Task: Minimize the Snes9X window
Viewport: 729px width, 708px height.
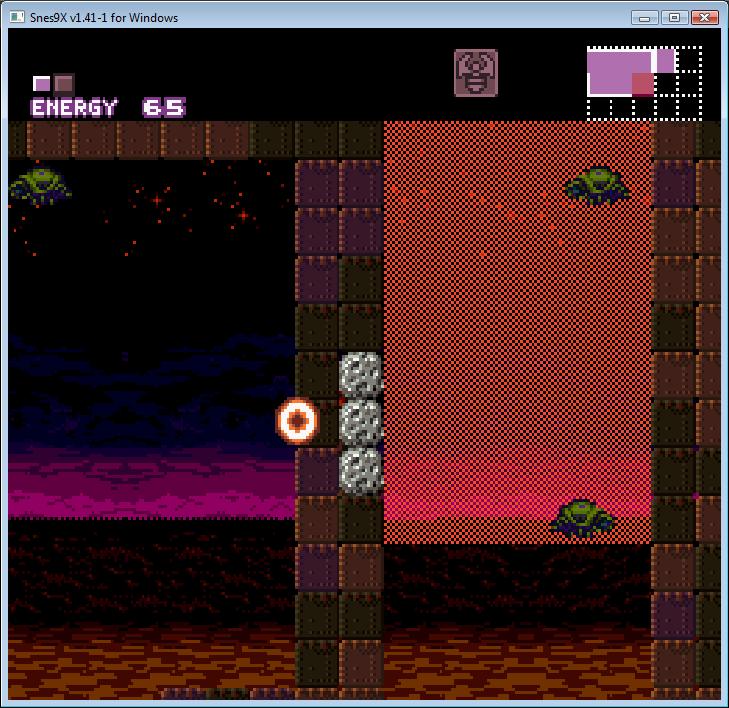Action: 644,18
